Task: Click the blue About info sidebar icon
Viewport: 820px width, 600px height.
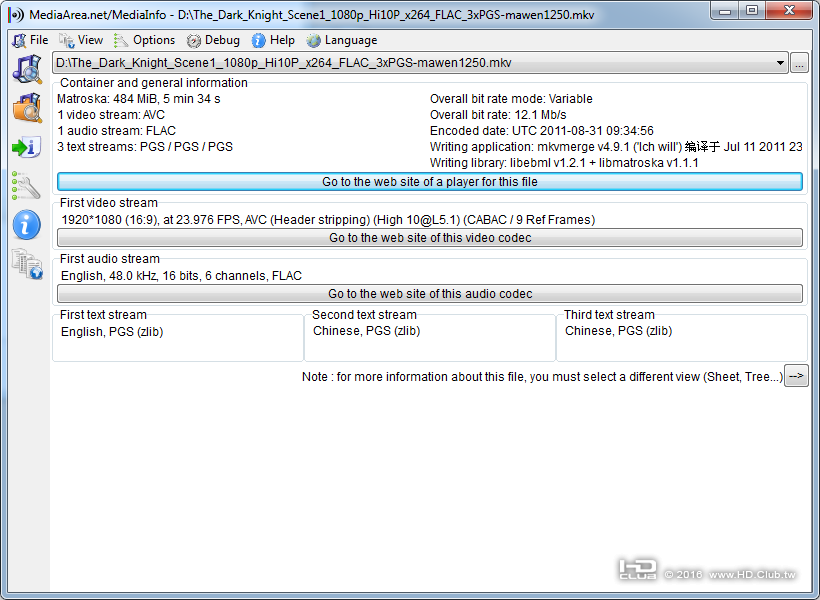Action: 26,225
